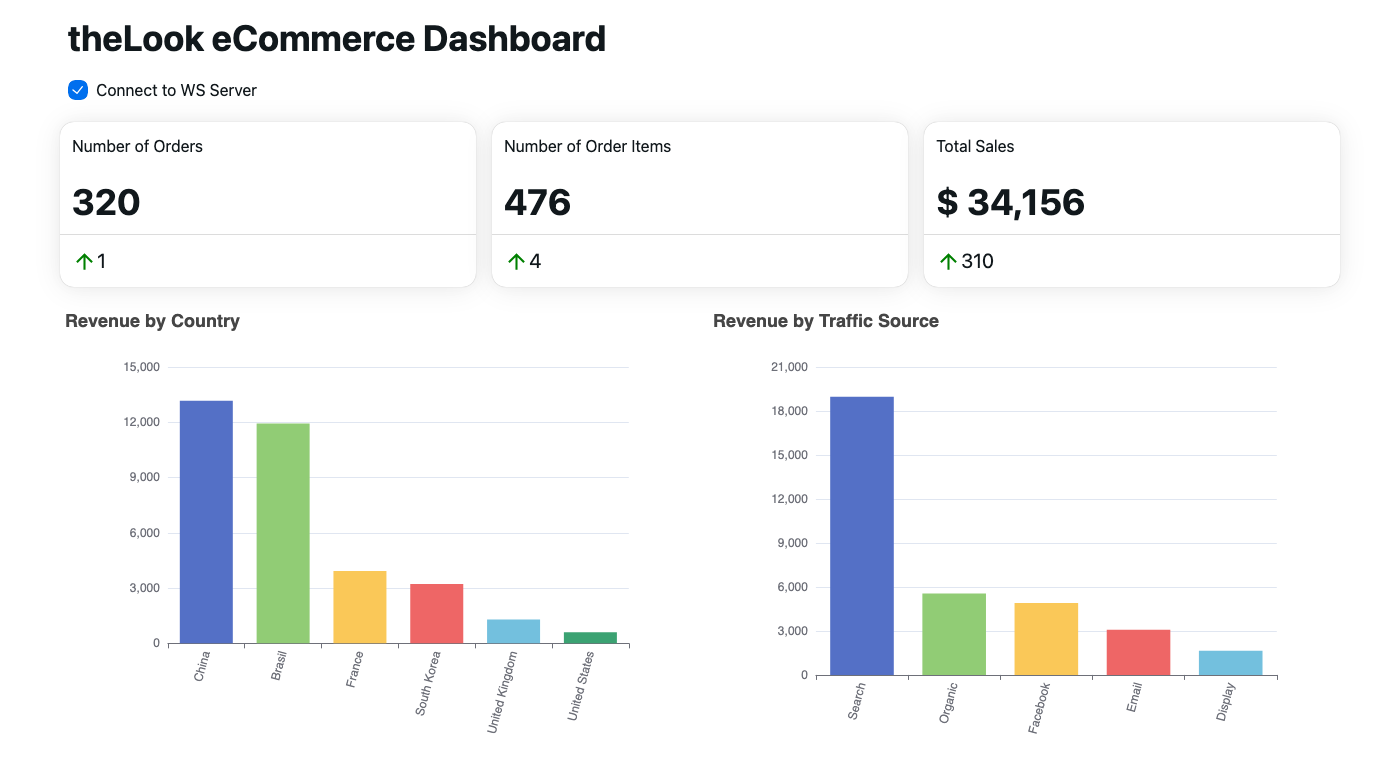Select the red Email traffic bar

click(1138, 652)
